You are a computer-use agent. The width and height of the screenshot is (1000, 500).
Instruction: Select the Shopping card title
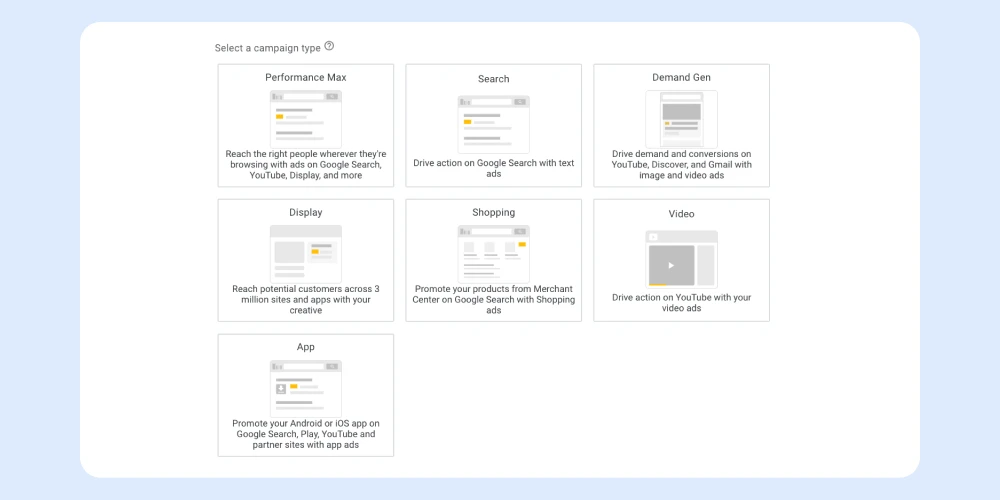point(494,212)
